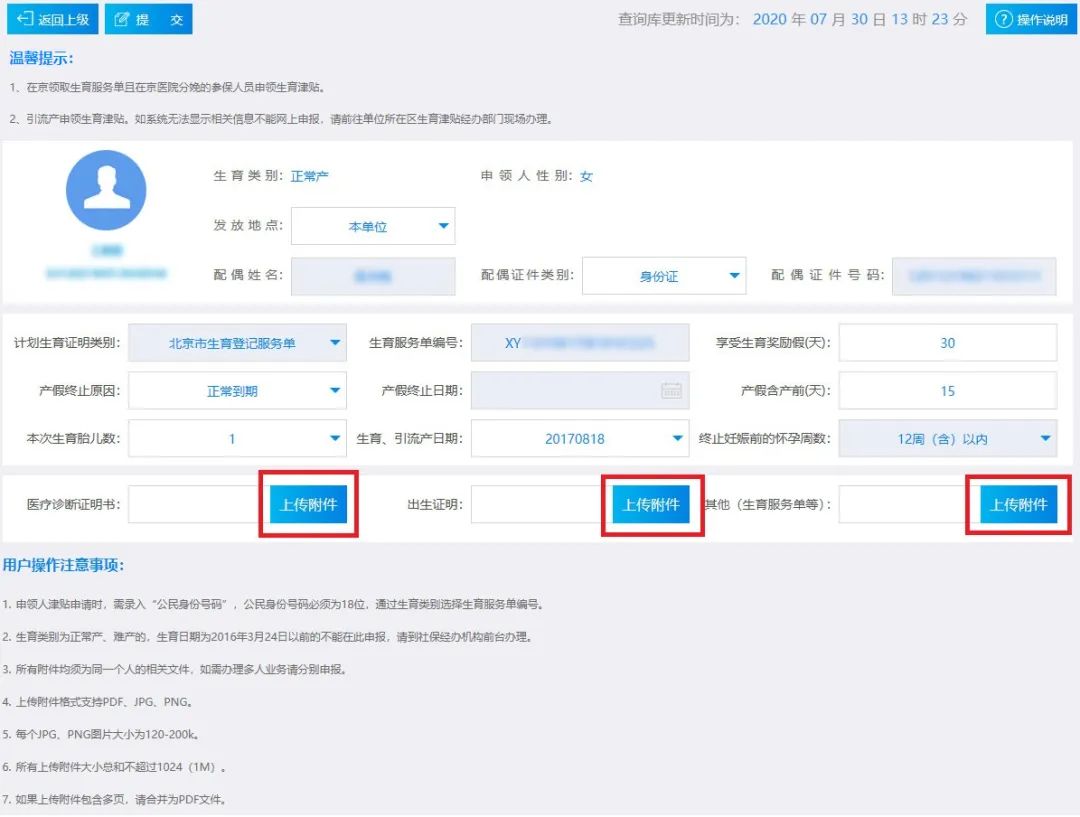Expand the 配偶证件类别 dropdown showing 身份证
The width and height of the screenshot is (1080, 817).
[664, 276]
